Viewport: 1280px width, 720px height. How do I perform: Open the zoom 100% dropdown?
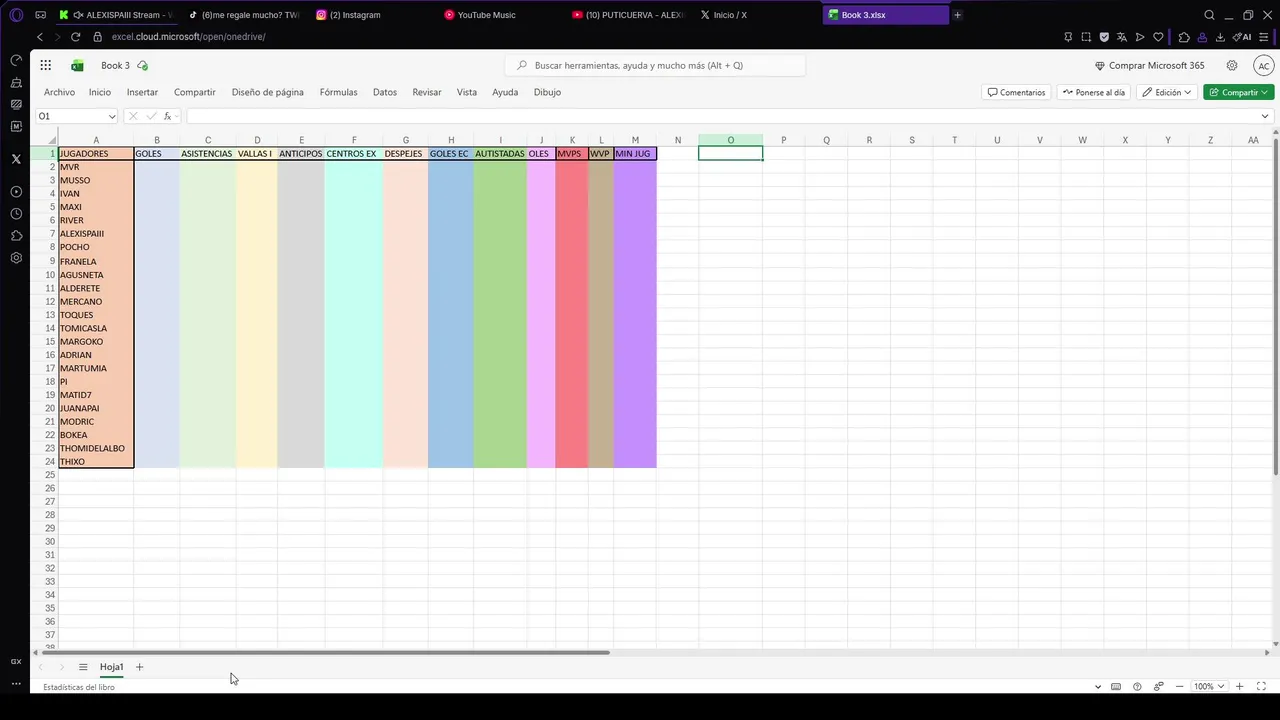[x=1209, y=687]
